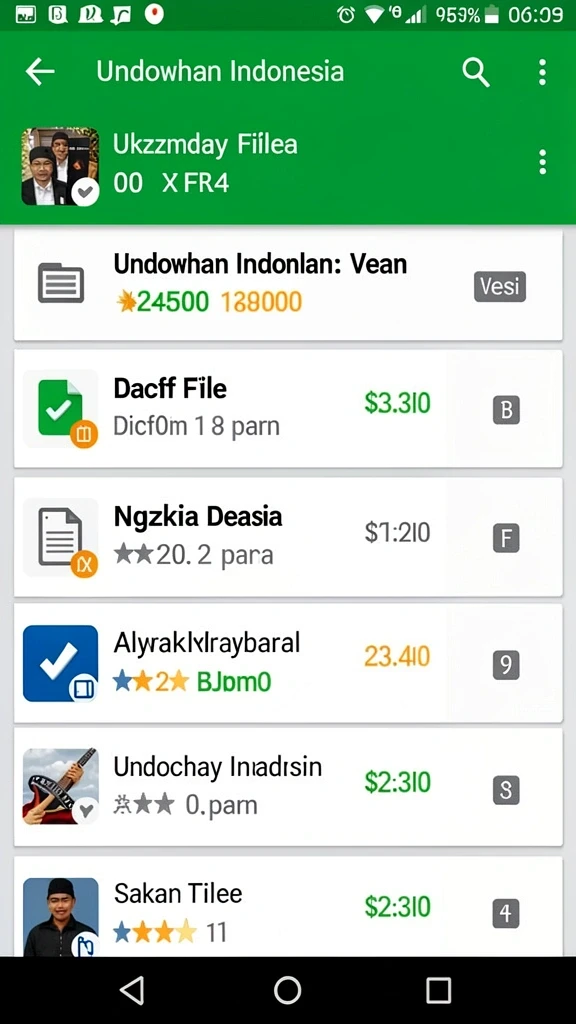Tap the B badge on Dacff File

(506, 411)
